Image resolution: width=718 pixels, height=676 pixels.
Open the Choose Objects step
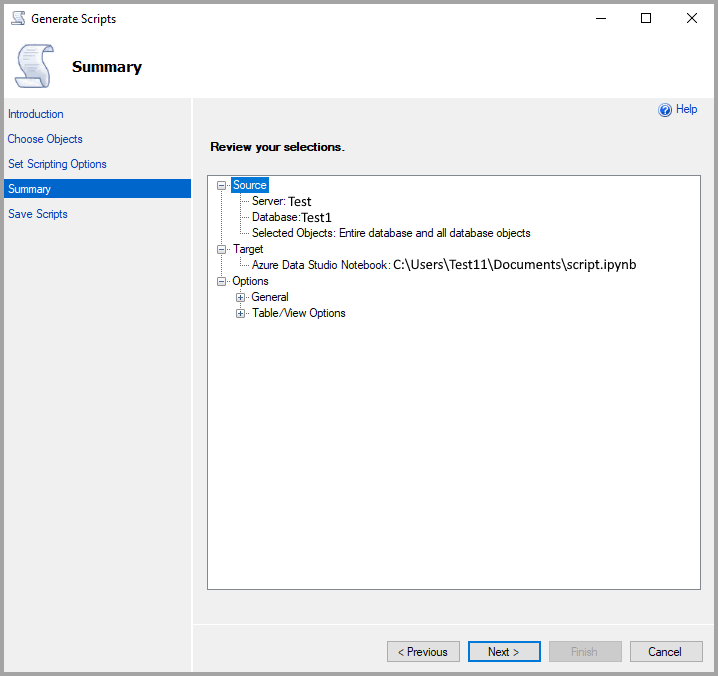coord(45,139)
